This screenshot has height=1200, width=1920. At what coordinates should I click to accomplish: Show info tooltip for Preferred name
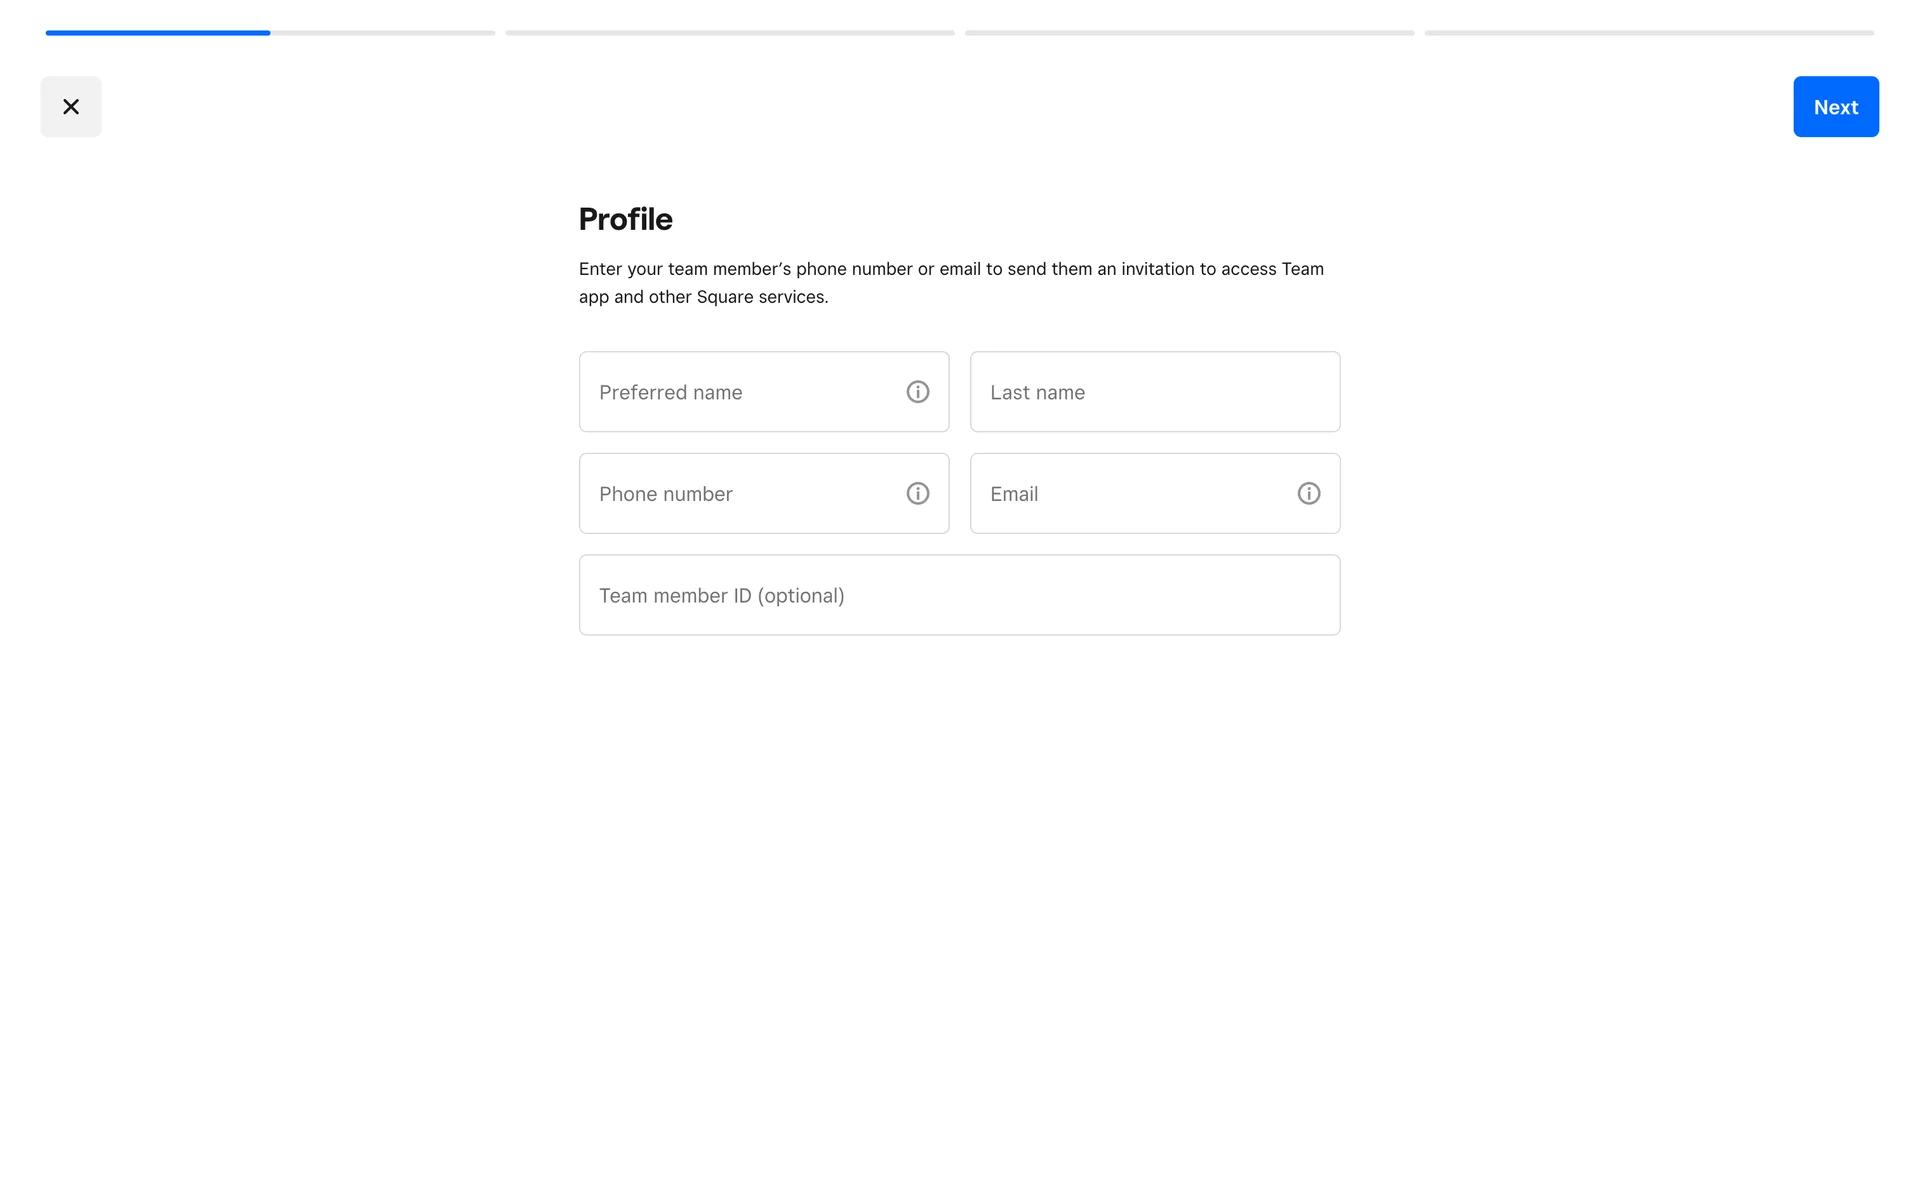pos(917,392)
